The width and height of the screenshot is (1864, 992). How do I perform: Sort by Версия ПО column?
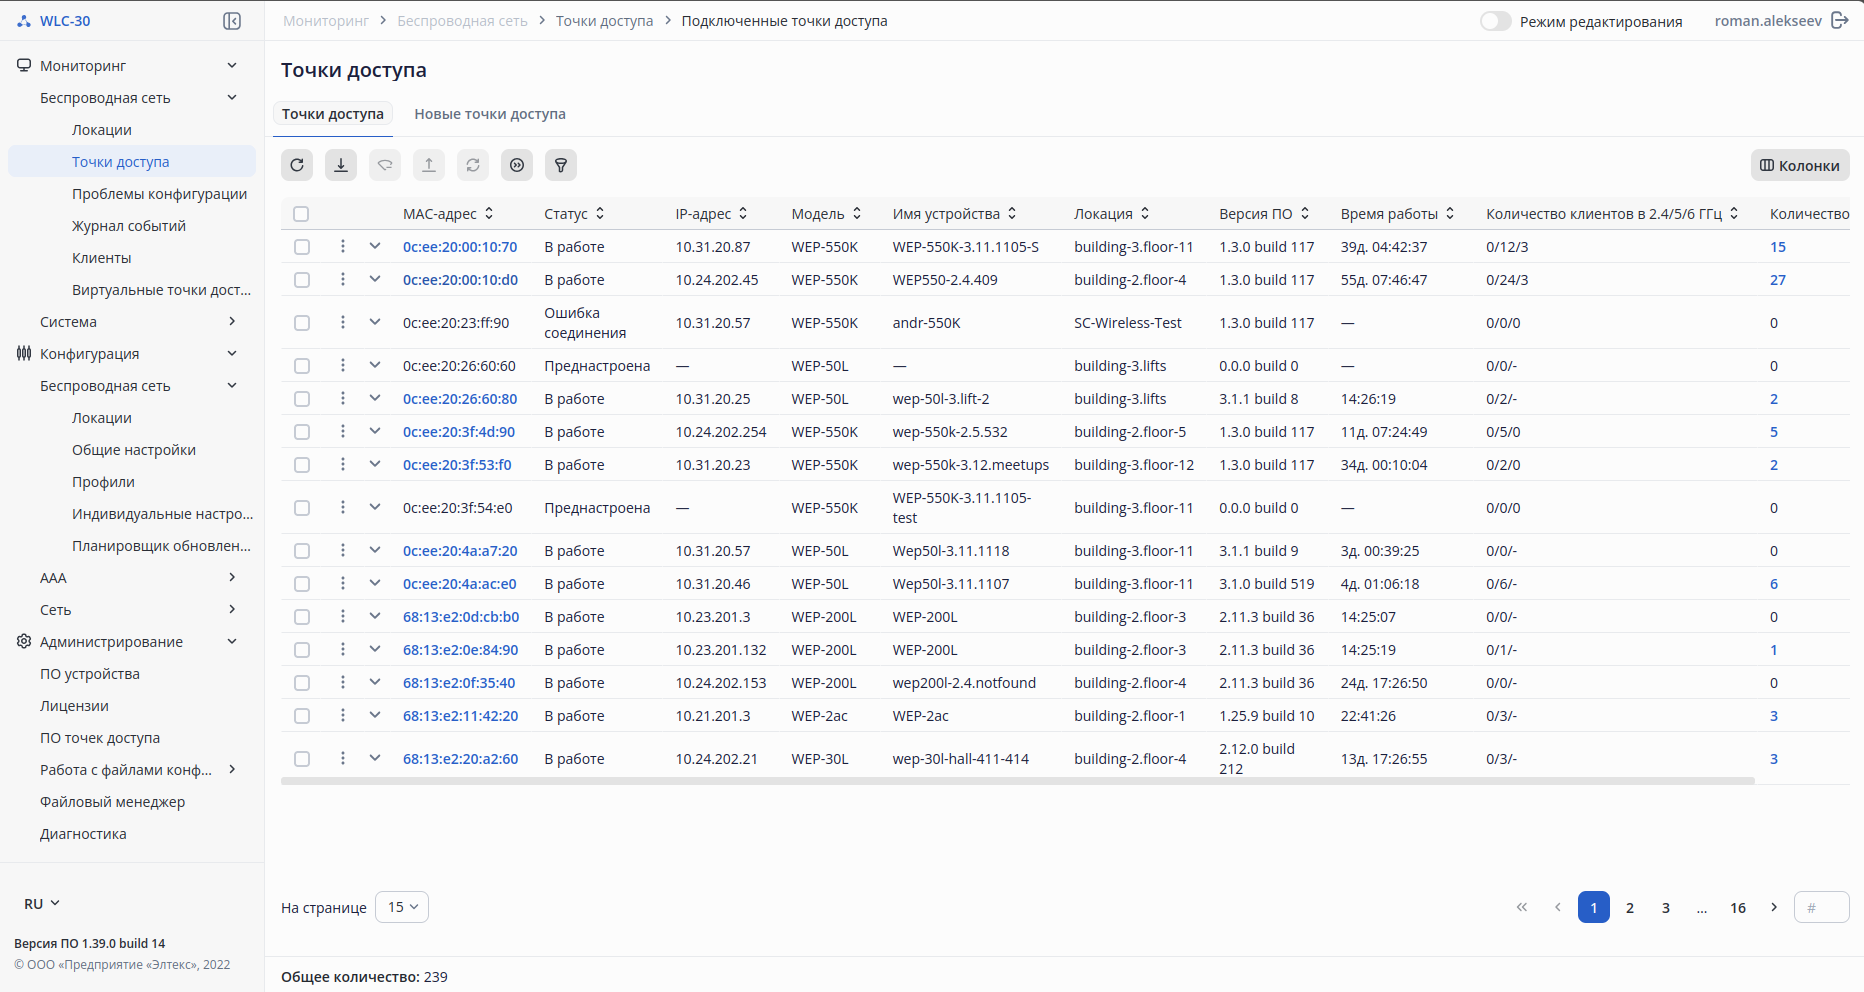click(1305, 213)
